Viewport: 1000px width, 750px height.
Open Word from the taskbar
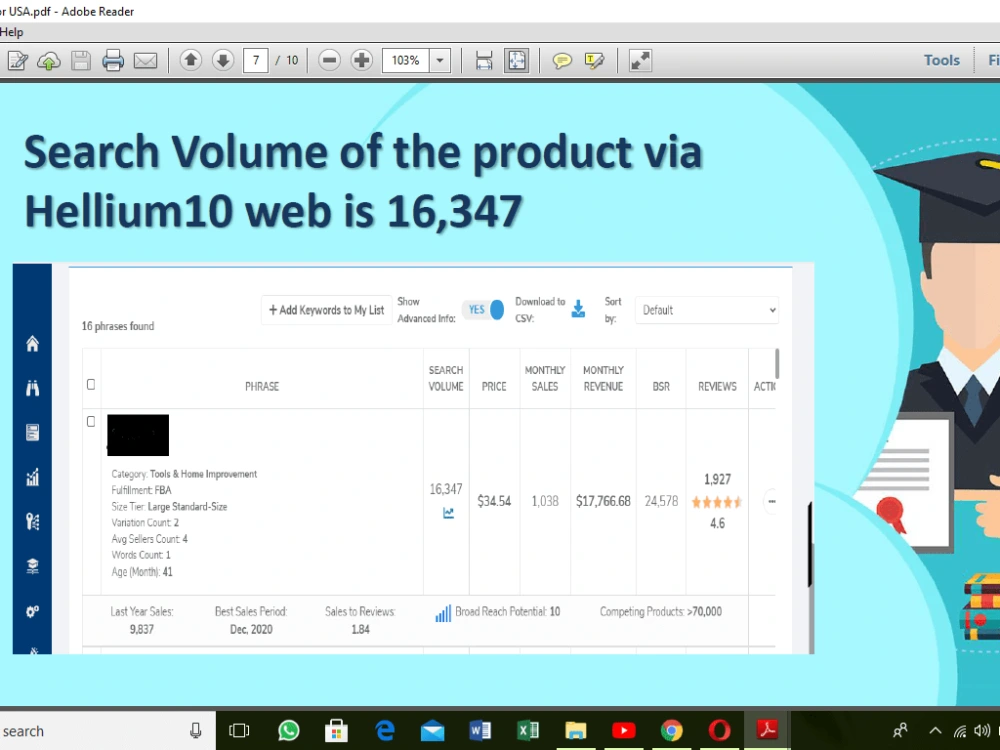480,730
